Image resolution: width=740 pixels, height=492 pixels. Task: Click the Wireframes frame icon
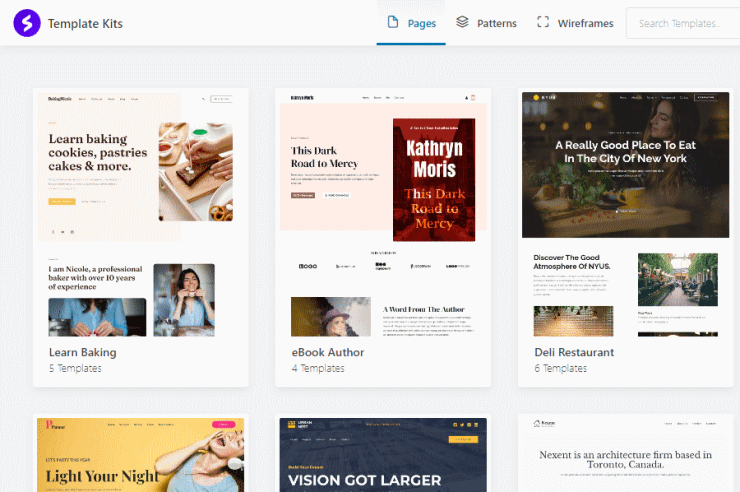tap(543, 22)
